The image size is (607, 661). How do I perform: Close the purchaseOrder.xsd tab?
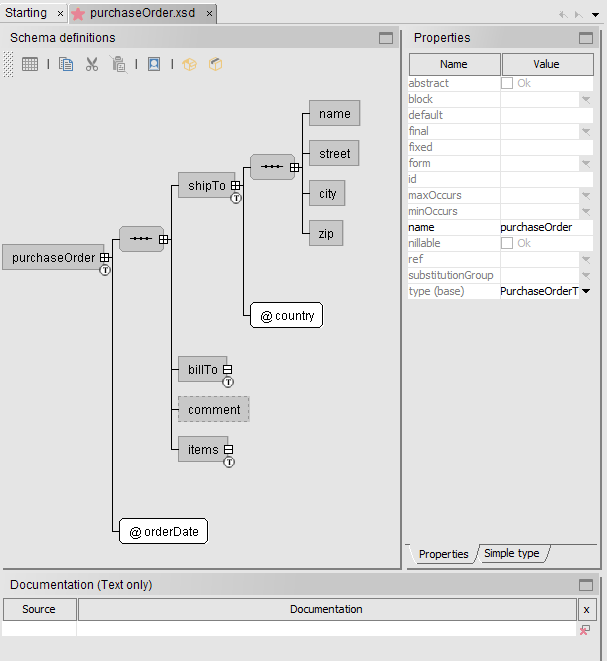(x=209, y=13)
